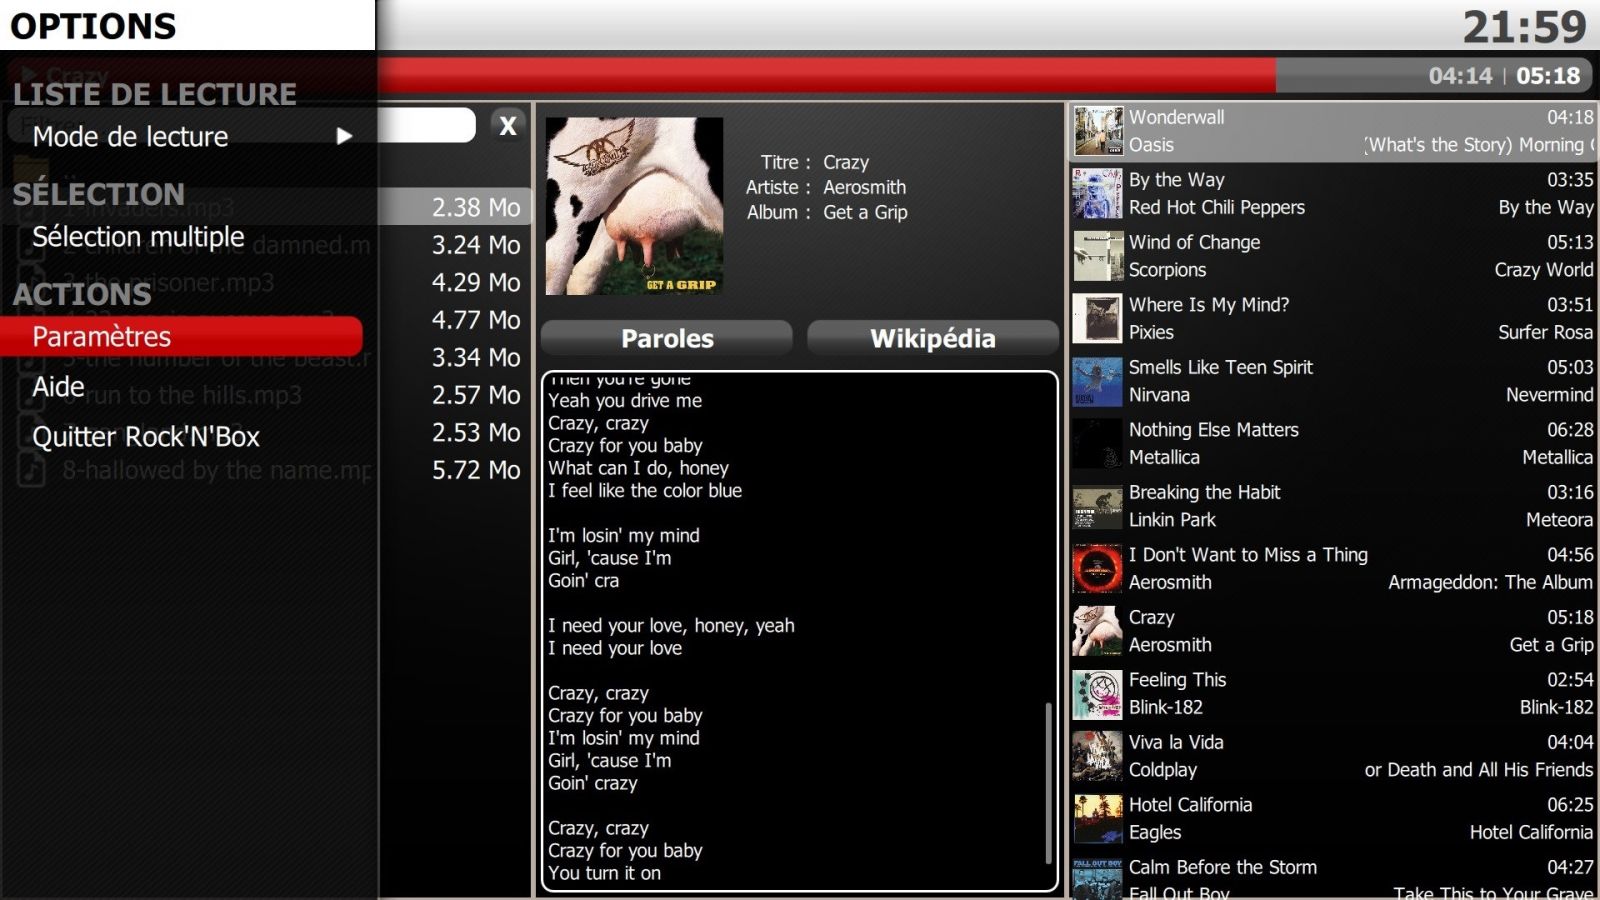1600x900 pixels.
Task: Show the Paroles lyrics view
Action: [x=667, y=339]
